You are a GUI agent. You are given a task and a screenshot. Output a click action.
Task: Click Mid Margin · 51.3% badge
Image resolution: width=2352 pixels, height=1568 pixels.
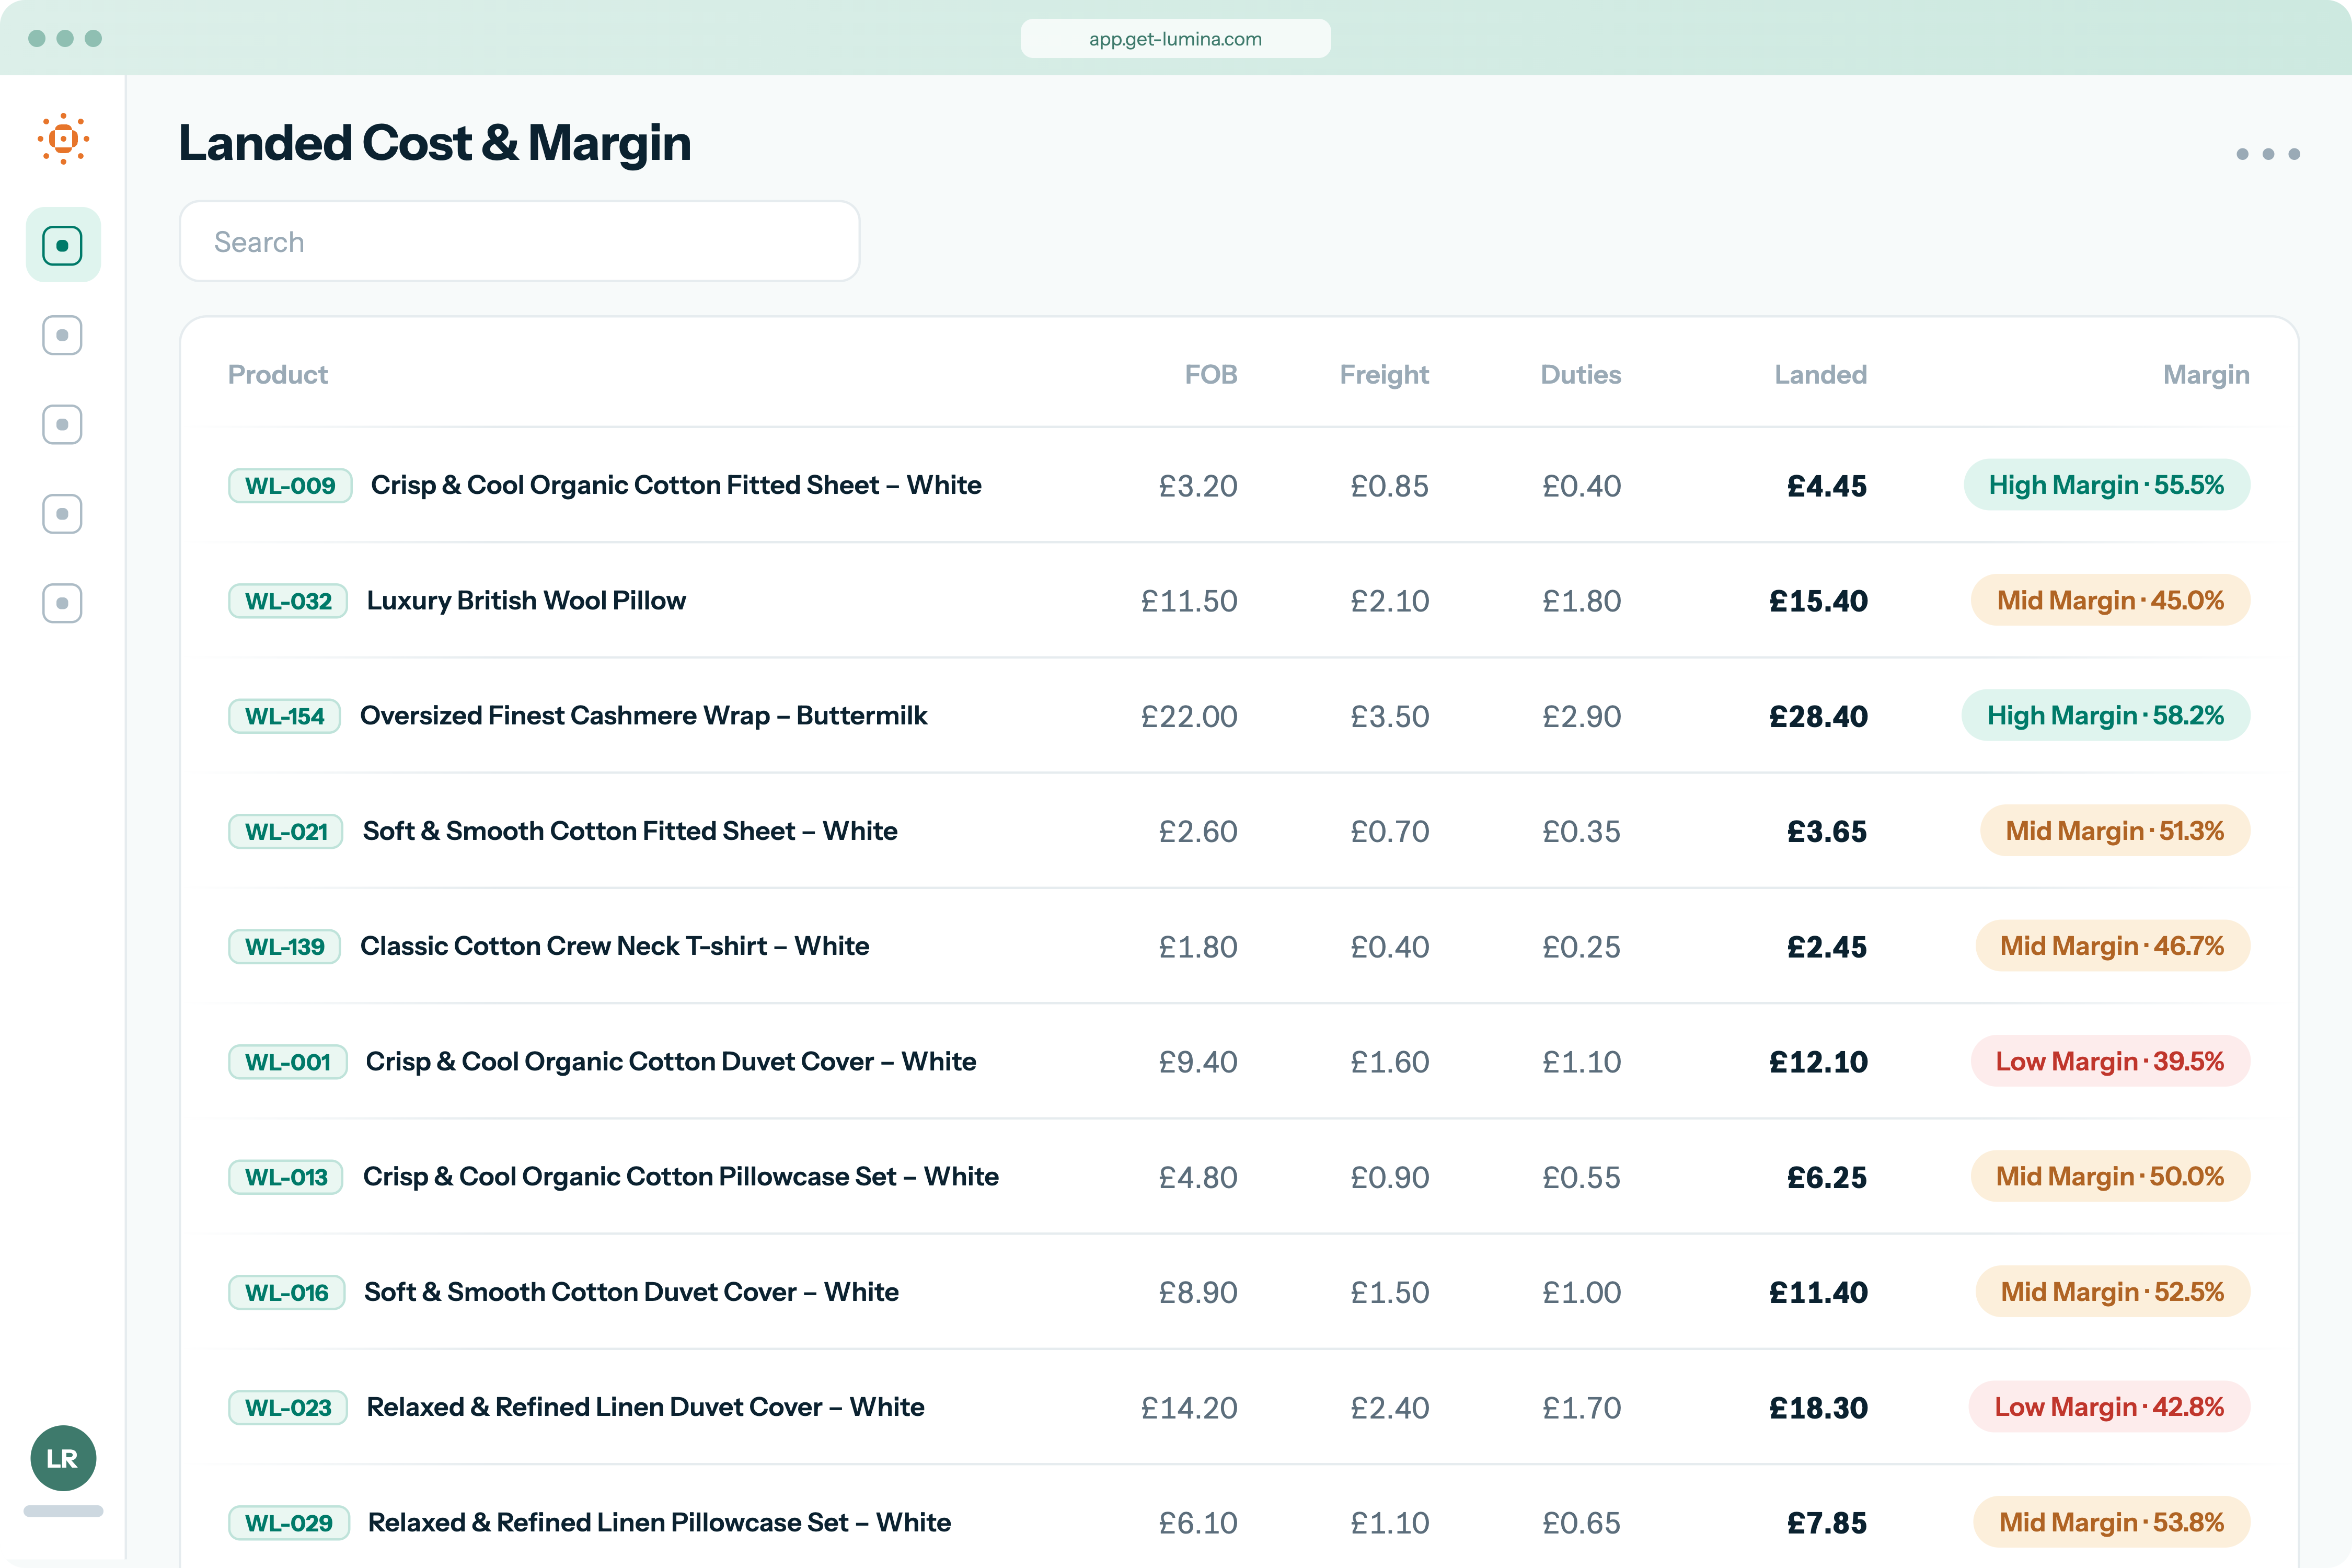tap(2115, 831)
